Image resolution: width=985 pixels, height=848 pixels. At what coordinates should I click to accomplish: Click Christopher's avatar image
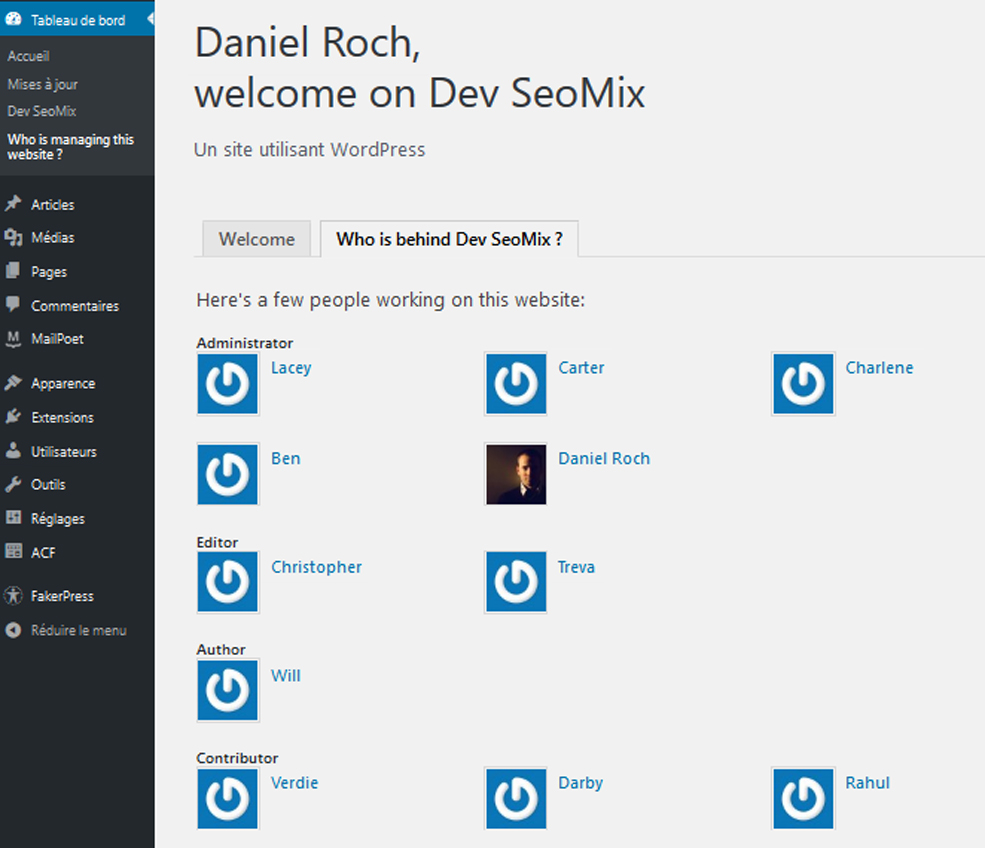tap(228, 582)
